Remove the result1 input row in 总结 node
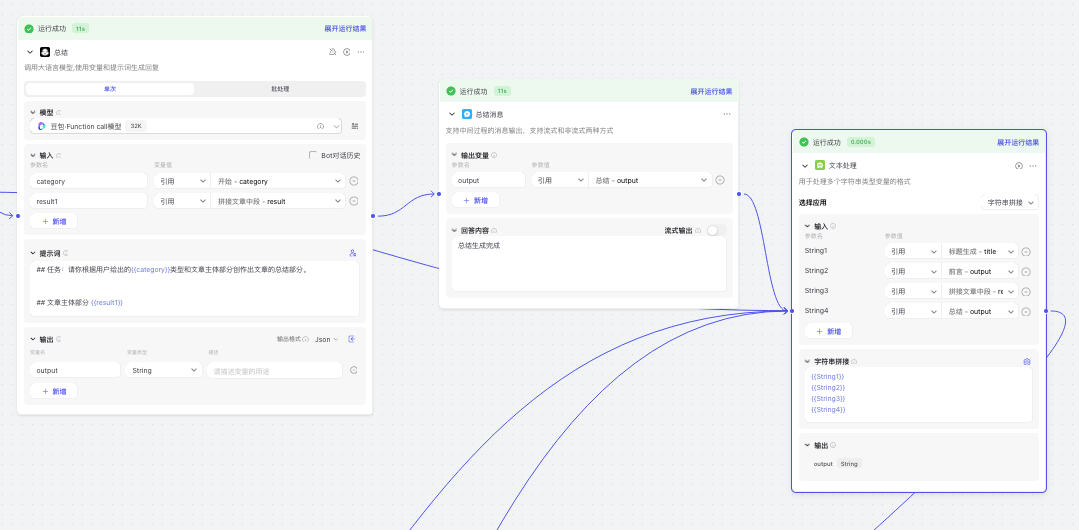Viewport: 1079px width, 530px height. tap(354, 201)
